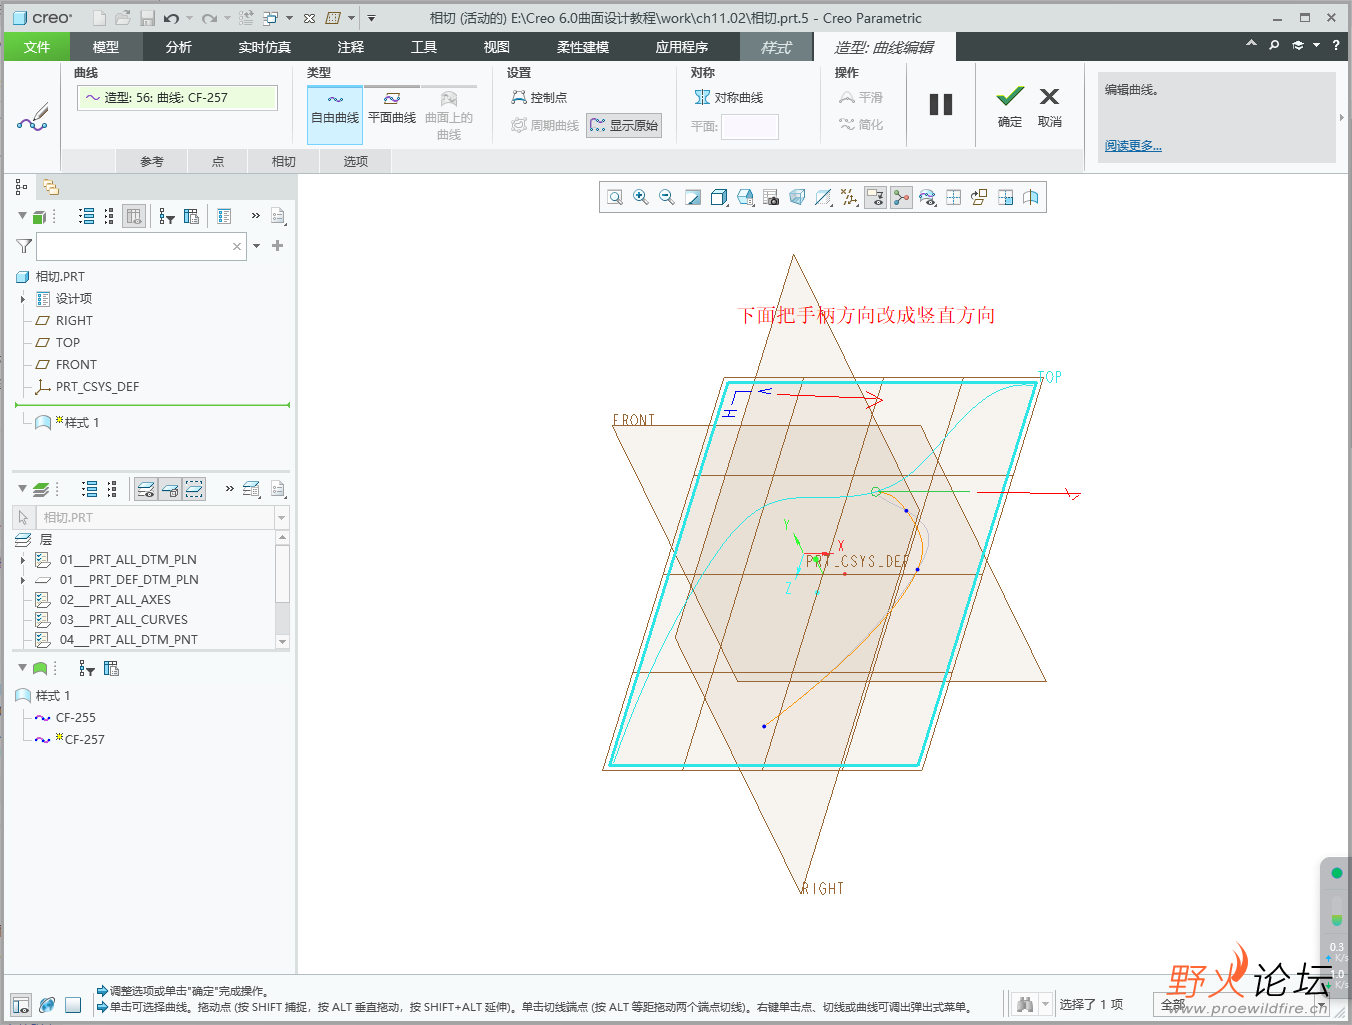Screen dimensions: 1352x1025
Task: Click the model tree filter funnel icon
Action: click(x=24, y=246)
